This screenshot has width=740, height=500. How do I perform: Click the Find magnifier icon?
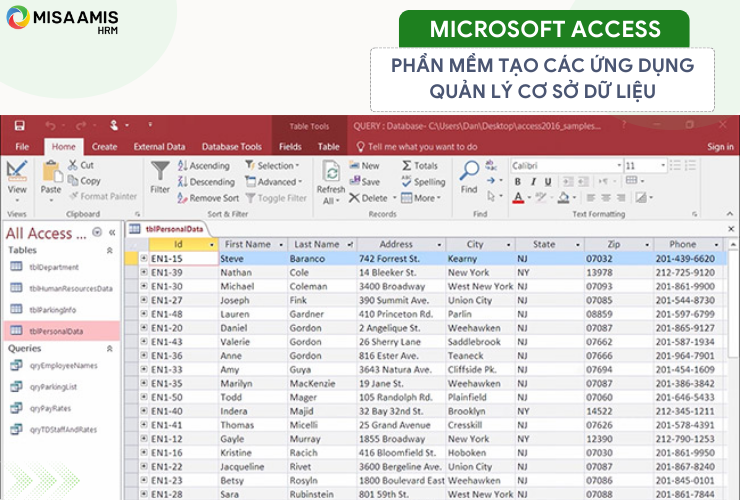tap(469, 171)
